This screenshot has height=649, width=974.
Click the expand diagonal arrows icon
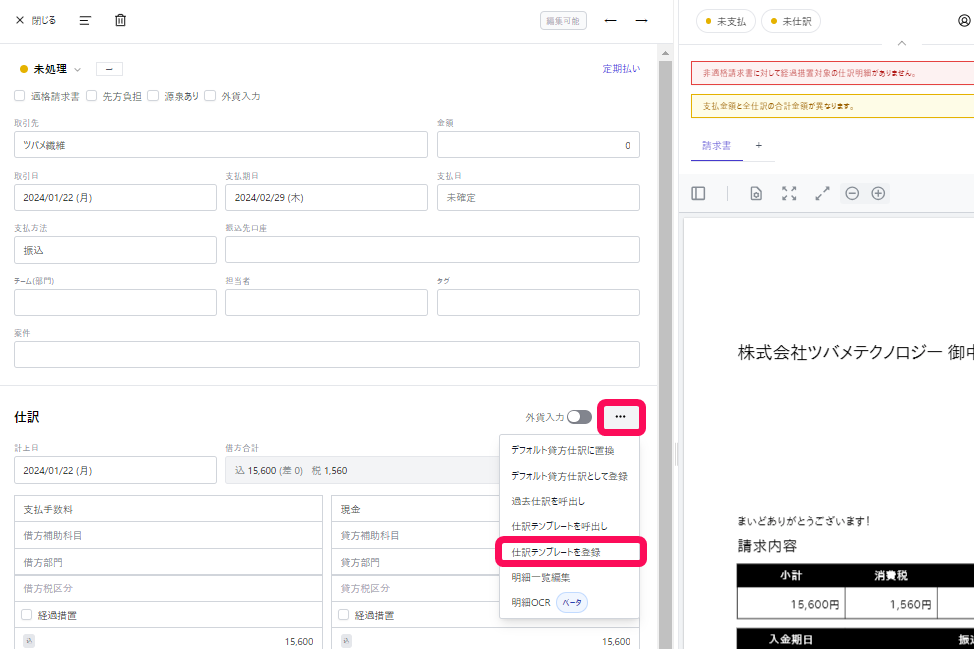click(822, 193)
